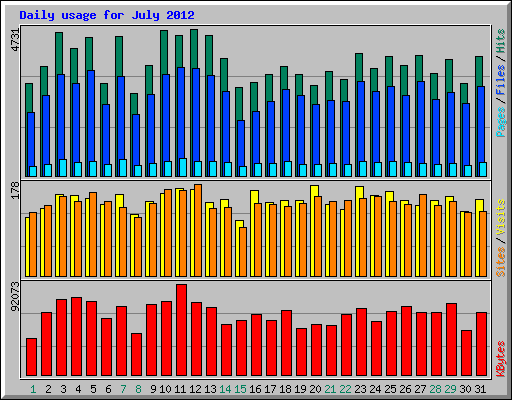Click the red KBytes bar for day 1
This screenshot has height=400, width=512.
tap(31, 357)
